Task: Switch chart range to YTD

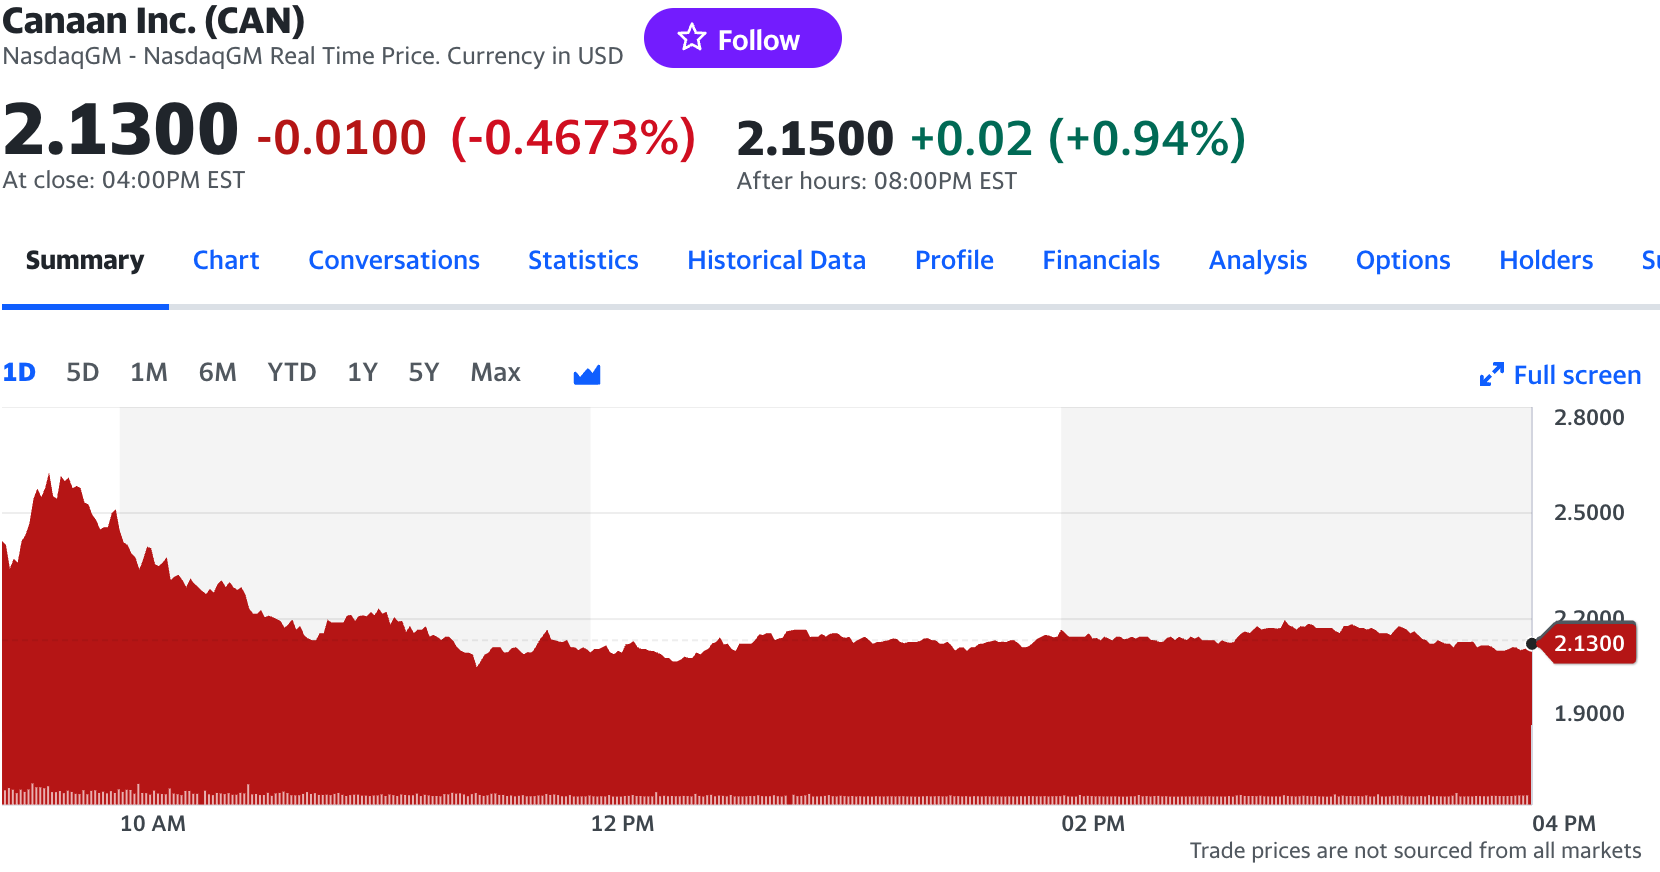Action: click(292, 372)
